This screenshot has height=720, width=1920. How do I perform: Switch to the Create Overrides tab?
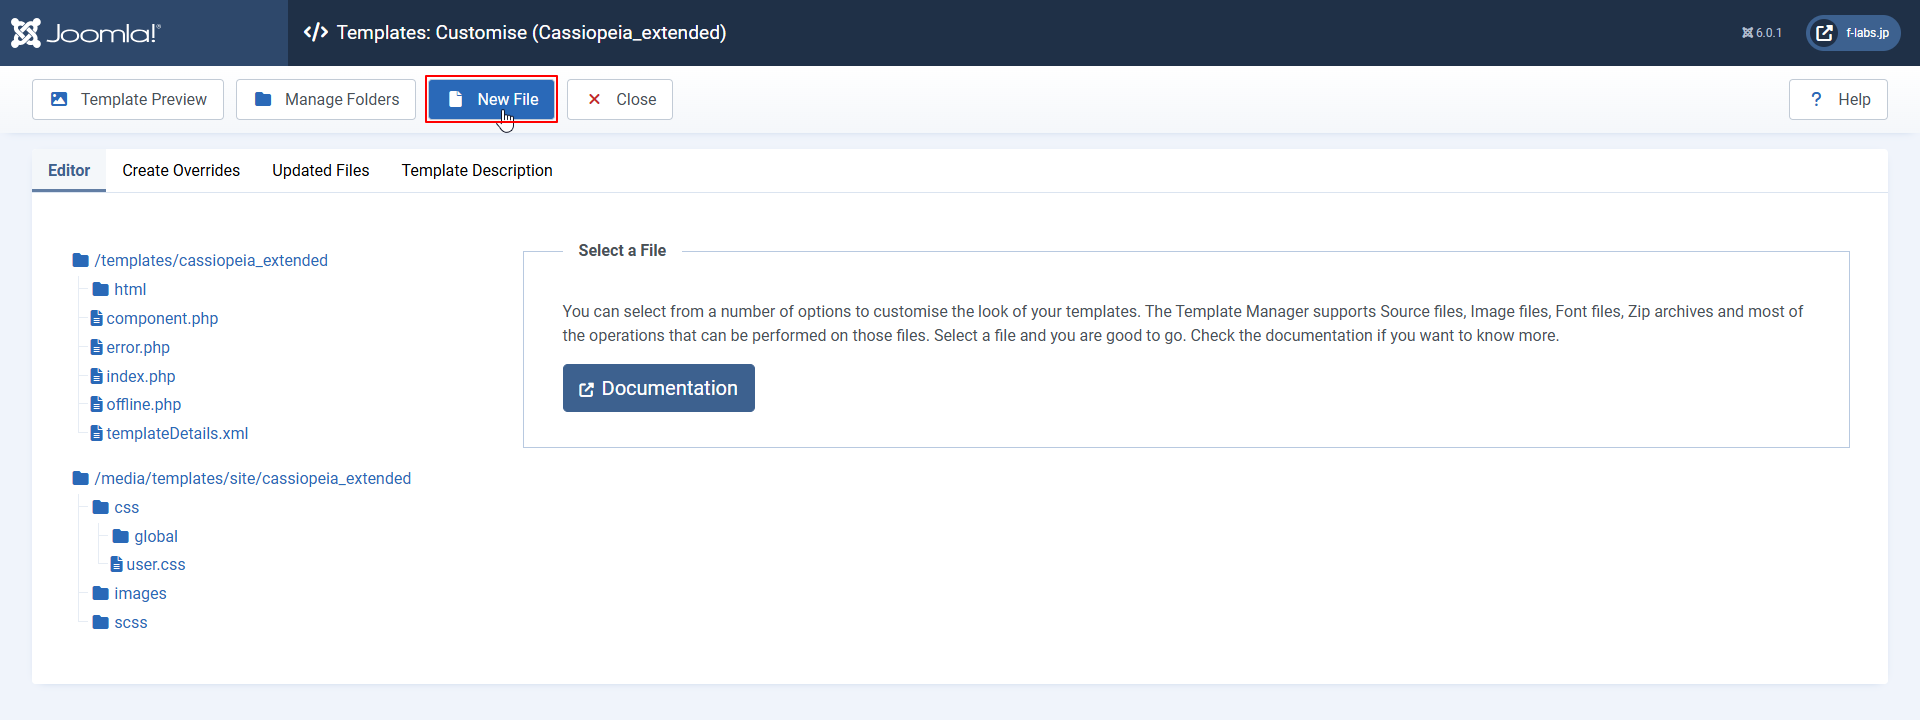click(181, 171)
